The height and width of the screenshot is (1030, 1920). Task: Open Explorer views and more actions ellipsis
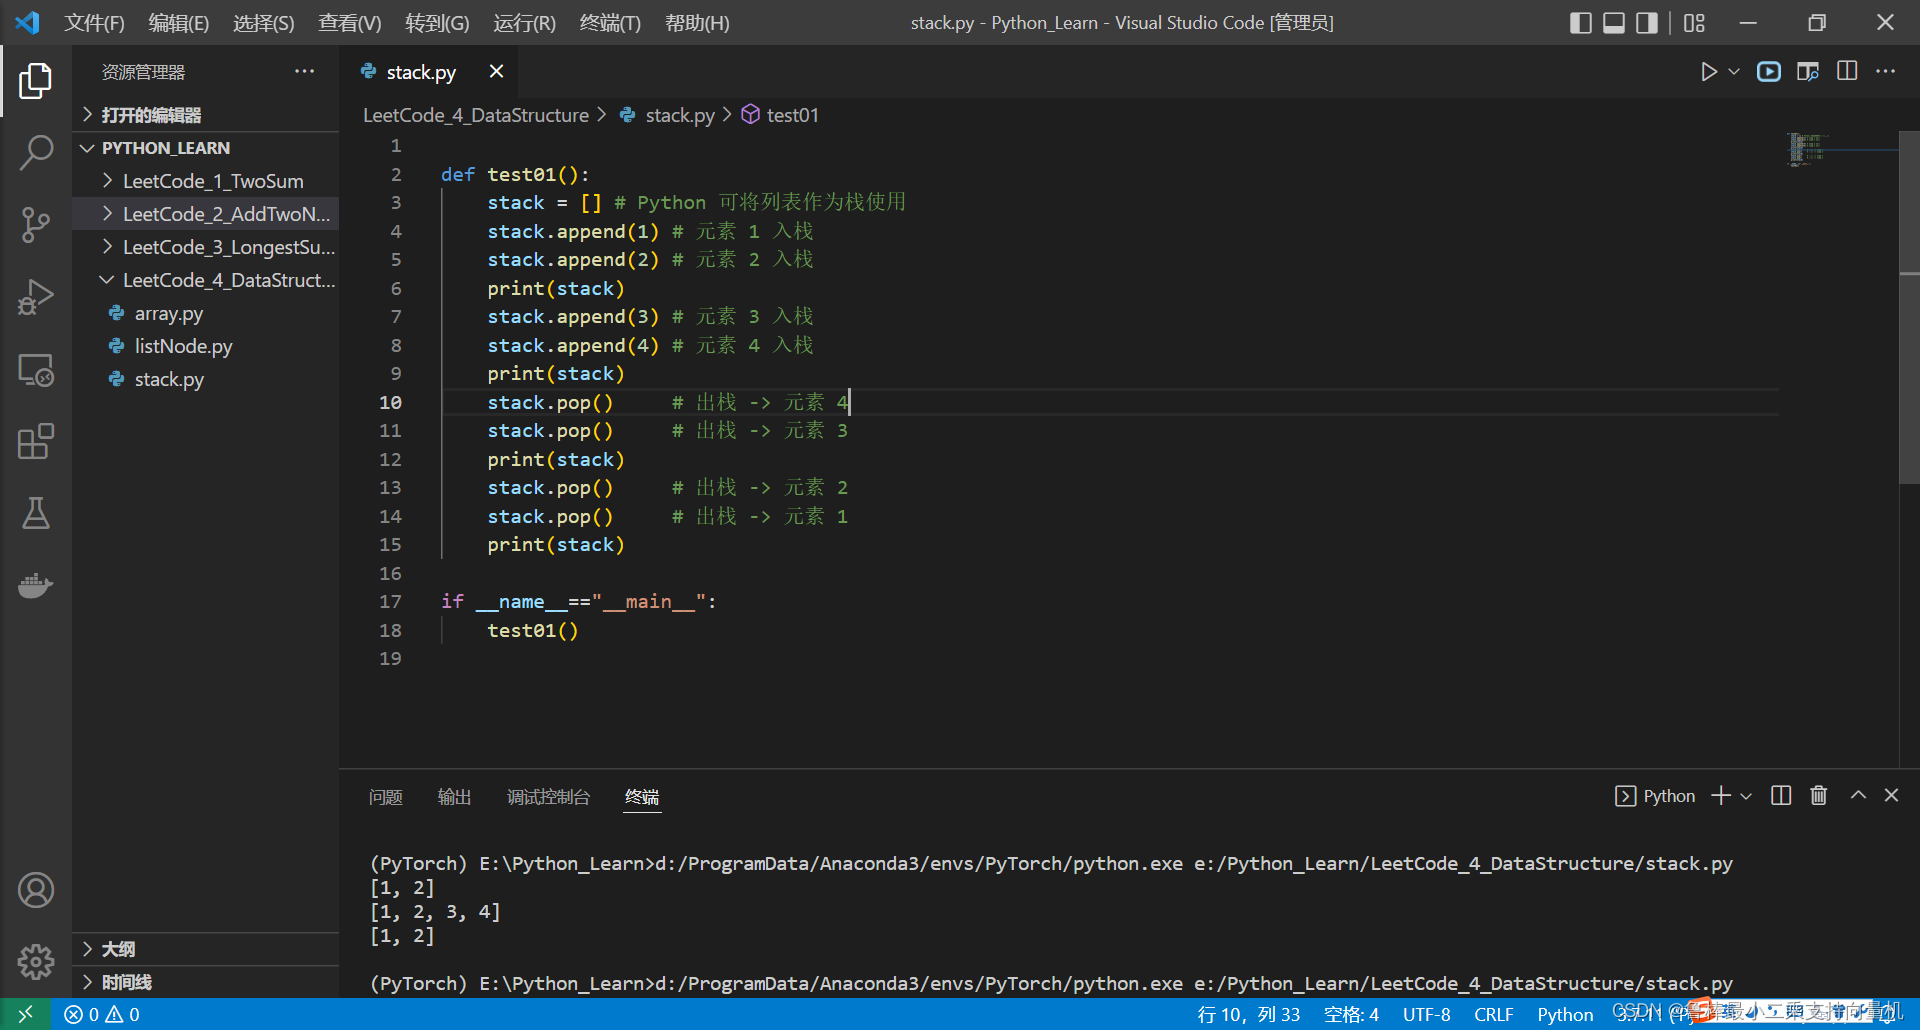point(304,72)
